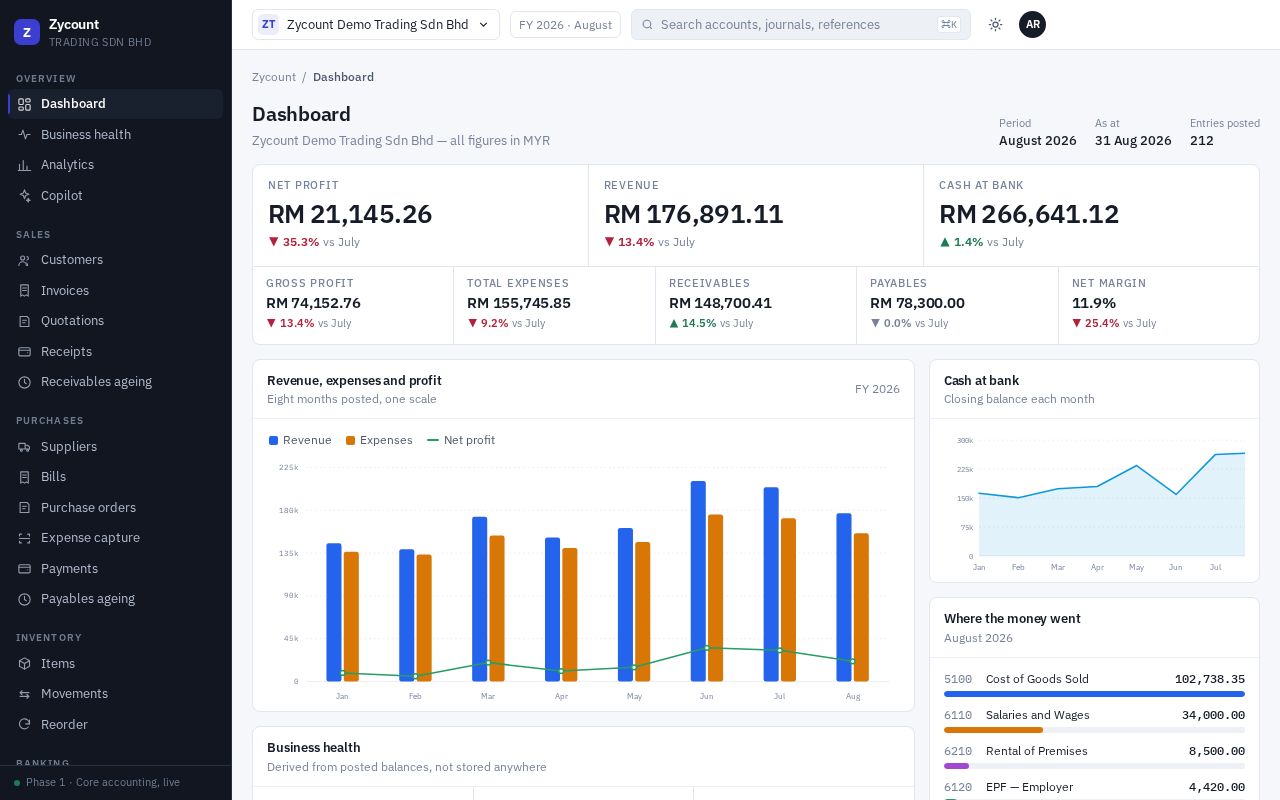Click the Business health pulse icon

pyautogui.click(x=25, y=135)
